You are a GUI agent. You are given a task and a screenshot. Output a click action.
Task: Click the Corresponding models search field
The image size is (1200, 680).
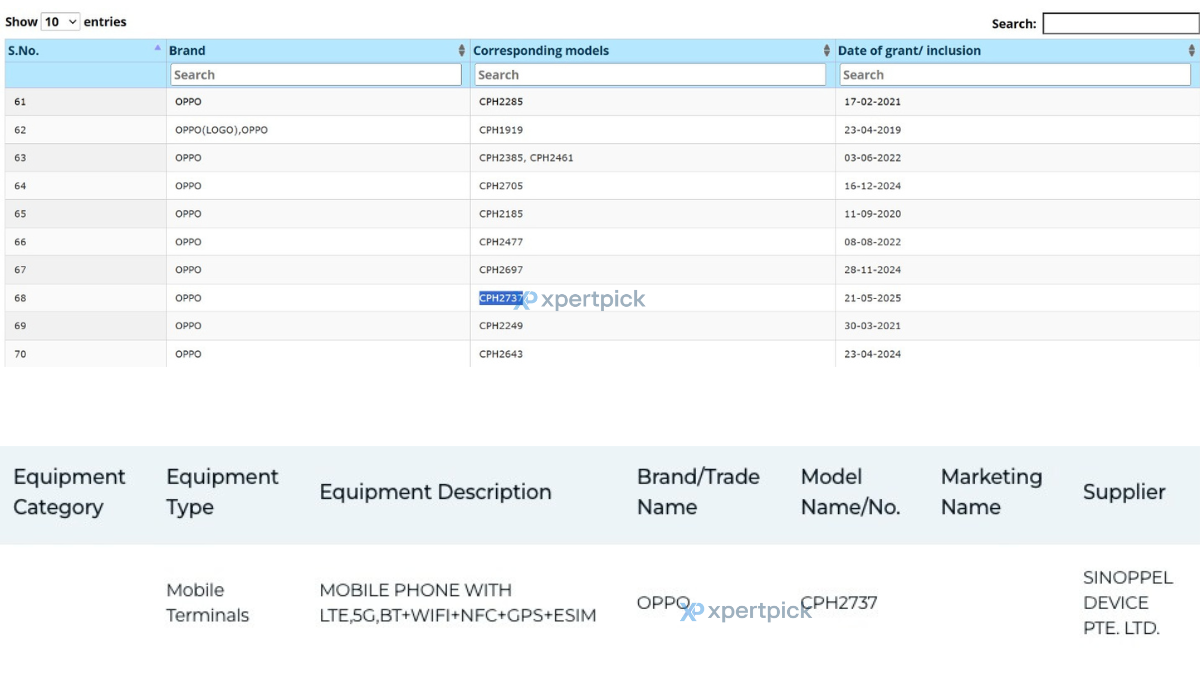tap(650, 75)
